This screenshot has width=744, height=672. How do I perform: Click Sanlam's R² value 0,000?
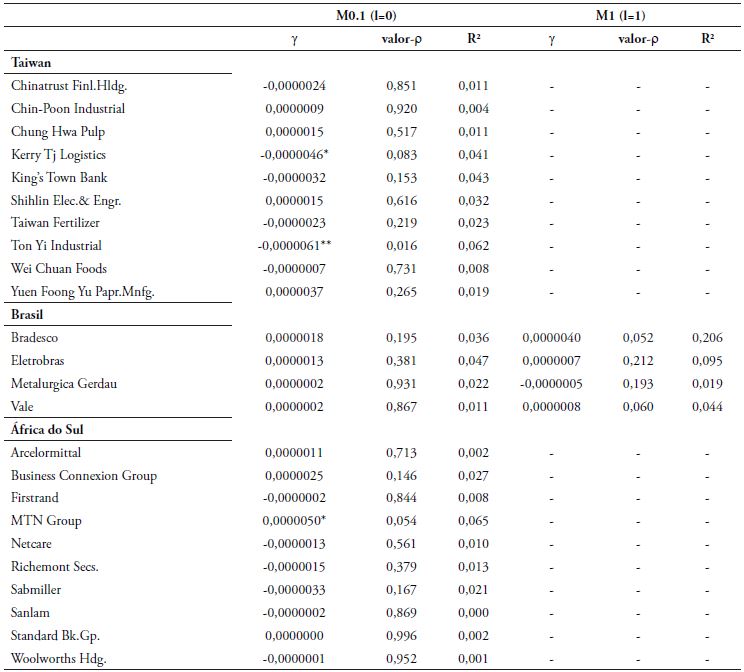pos(474,613)
